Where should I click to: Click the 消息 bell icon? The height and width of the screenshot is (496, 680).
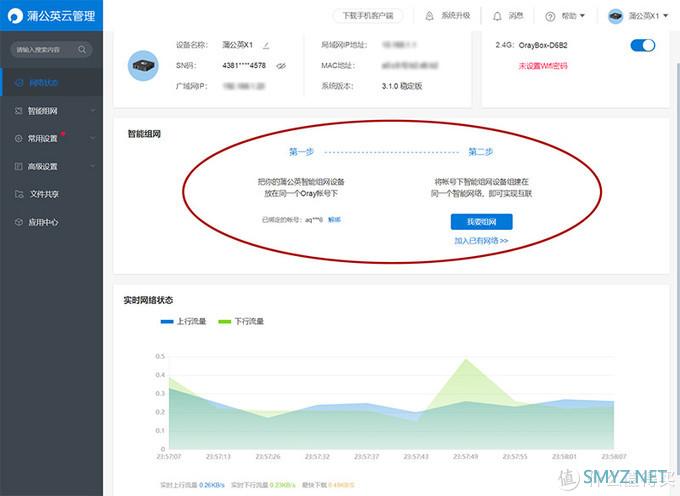pyautogui.click(x=497, y=16)
